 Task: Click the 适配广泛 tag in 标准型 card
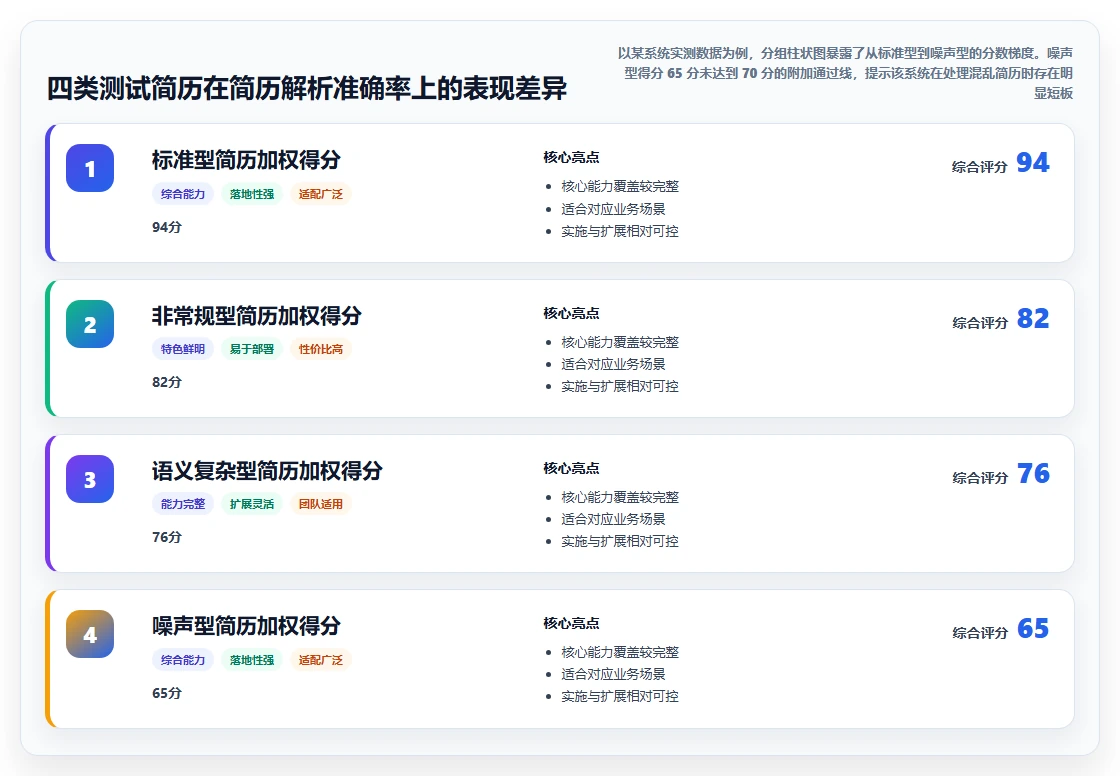click(321, 194)
